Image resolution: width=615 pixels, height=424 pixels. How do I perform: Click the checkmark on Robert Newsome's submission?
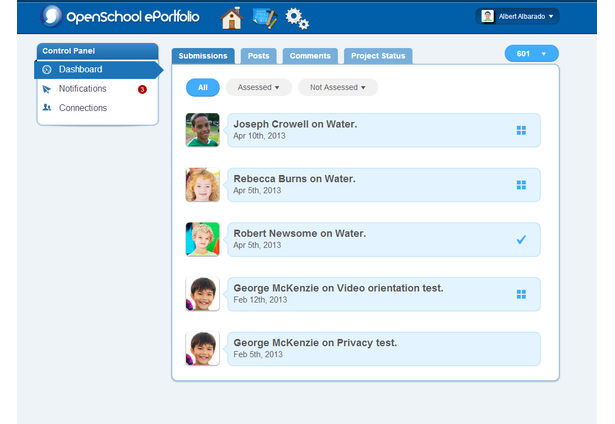tap(521, 240)
